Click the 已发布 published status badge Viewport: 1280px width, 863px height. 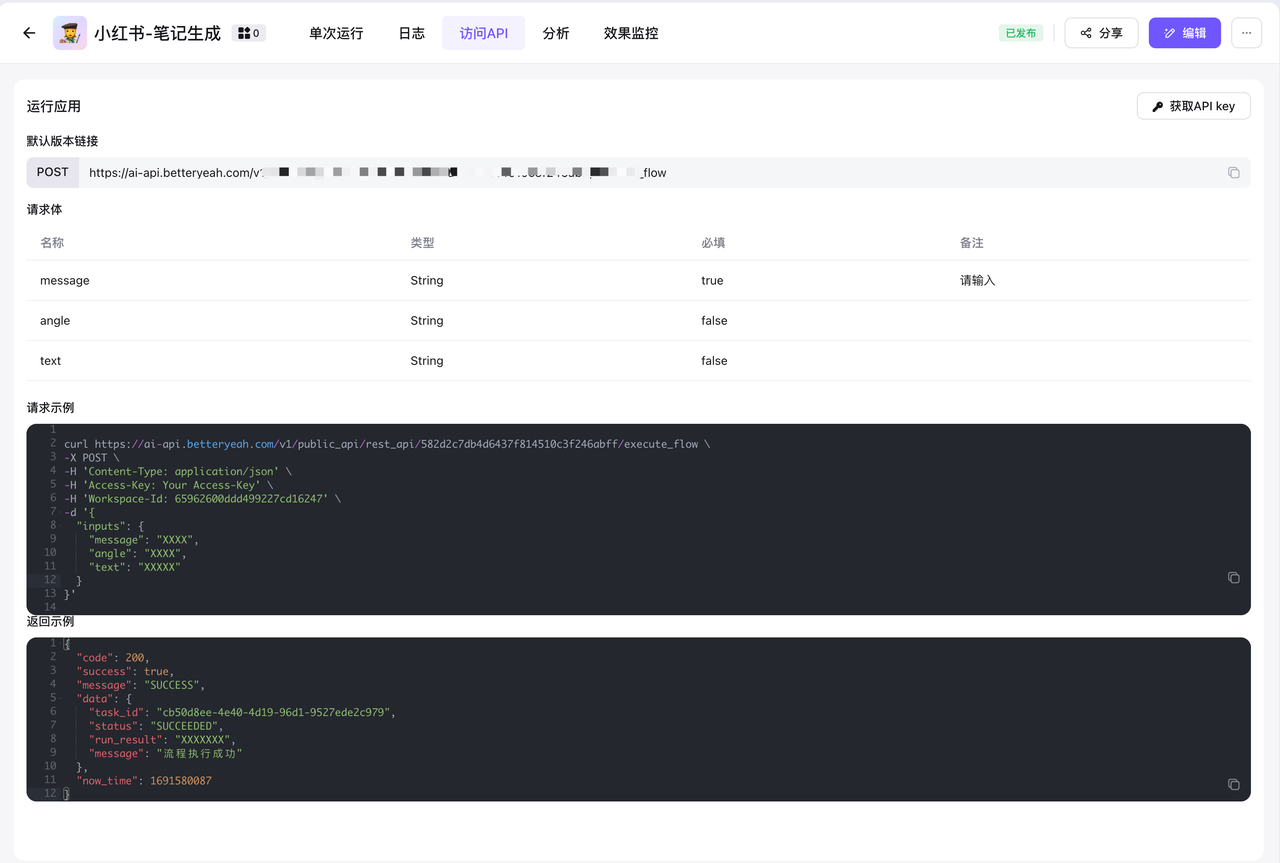click(1020, 33)
